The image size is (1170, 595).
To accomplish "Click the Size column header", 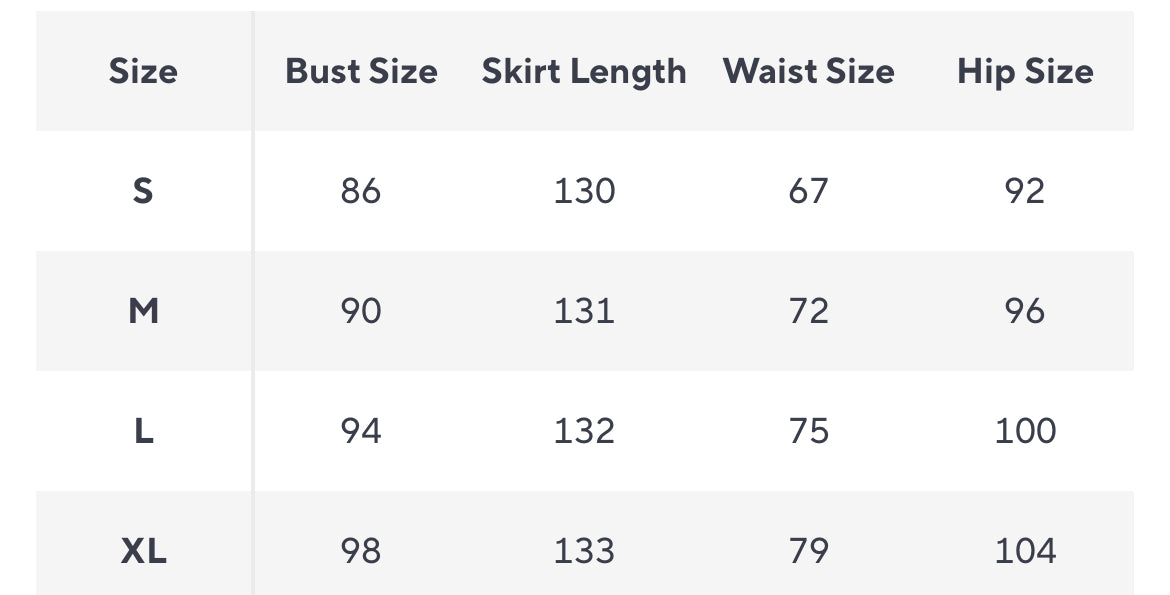I will point(143,71).
